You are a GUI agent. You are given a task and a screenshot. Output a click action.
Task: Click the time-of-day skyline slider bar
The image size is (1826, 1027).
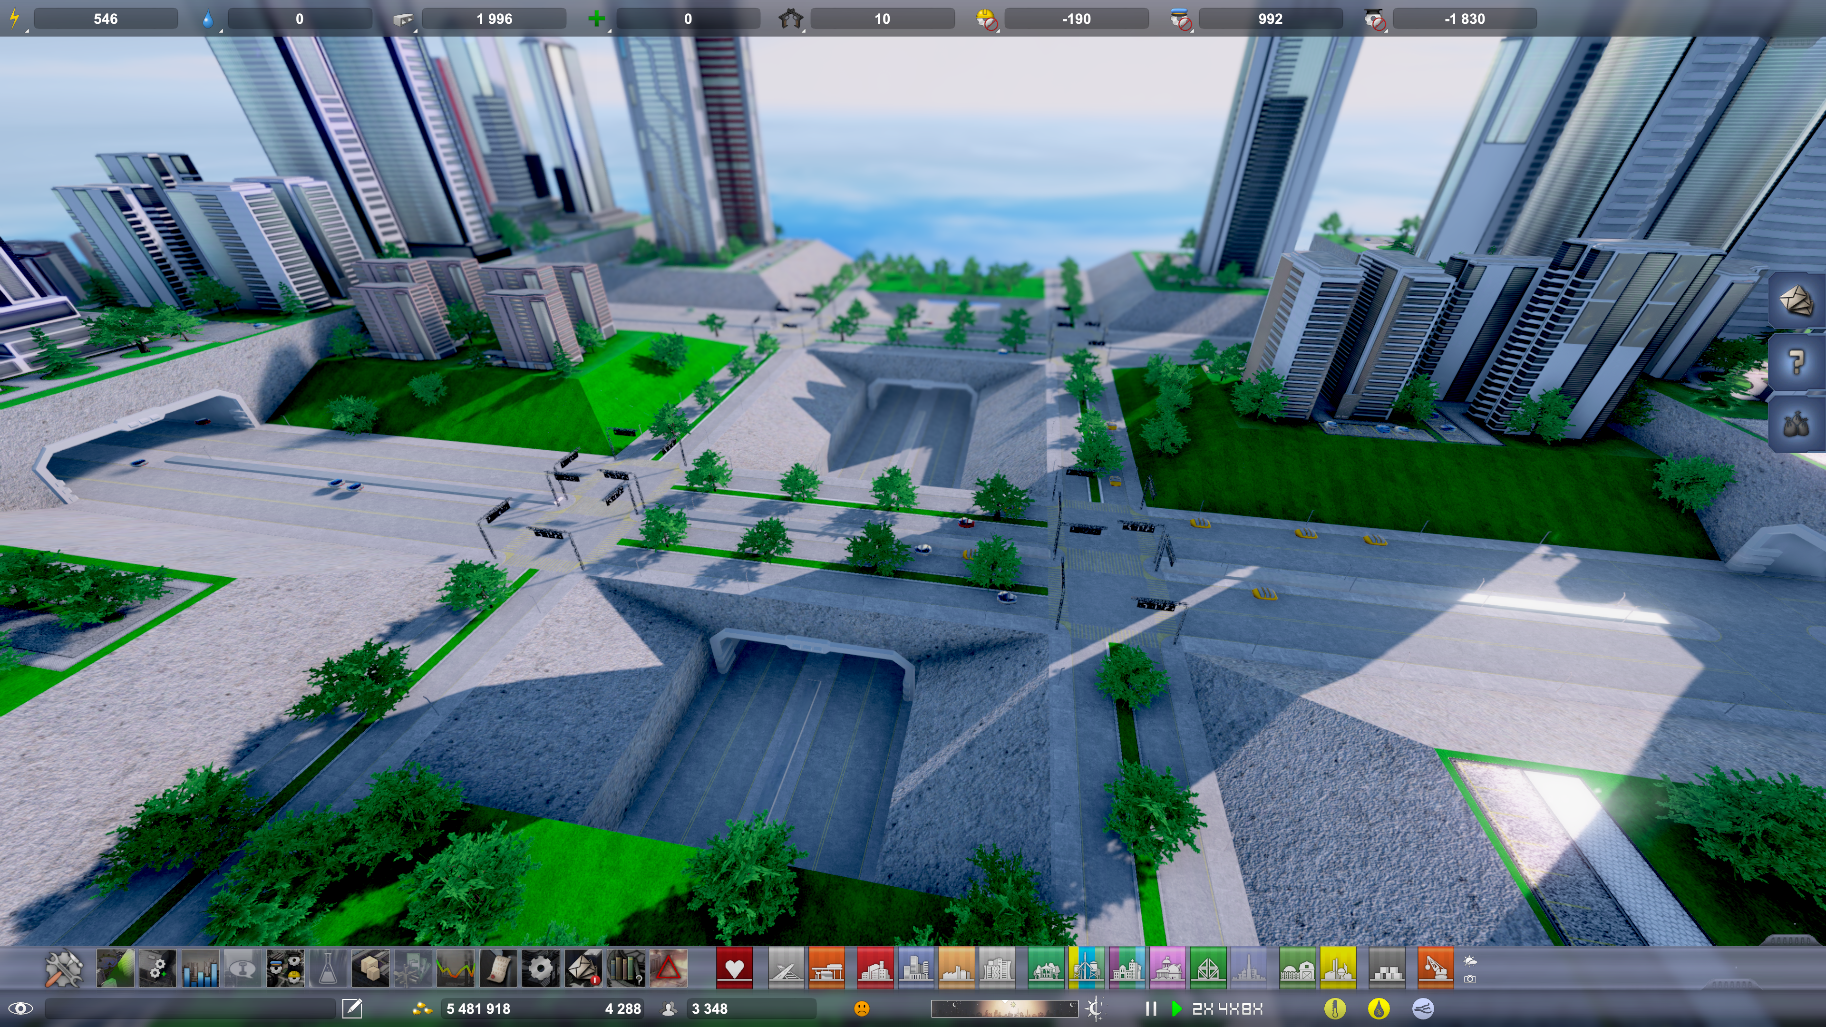pos(1004,1008)
